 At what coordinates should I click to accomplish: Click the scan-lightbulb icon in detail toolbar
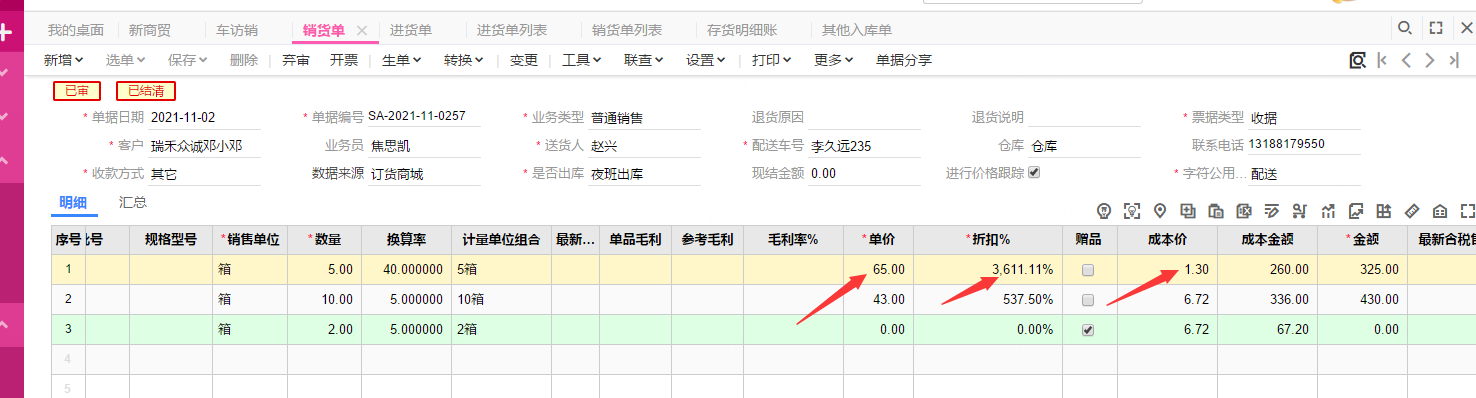point(1132,211)
